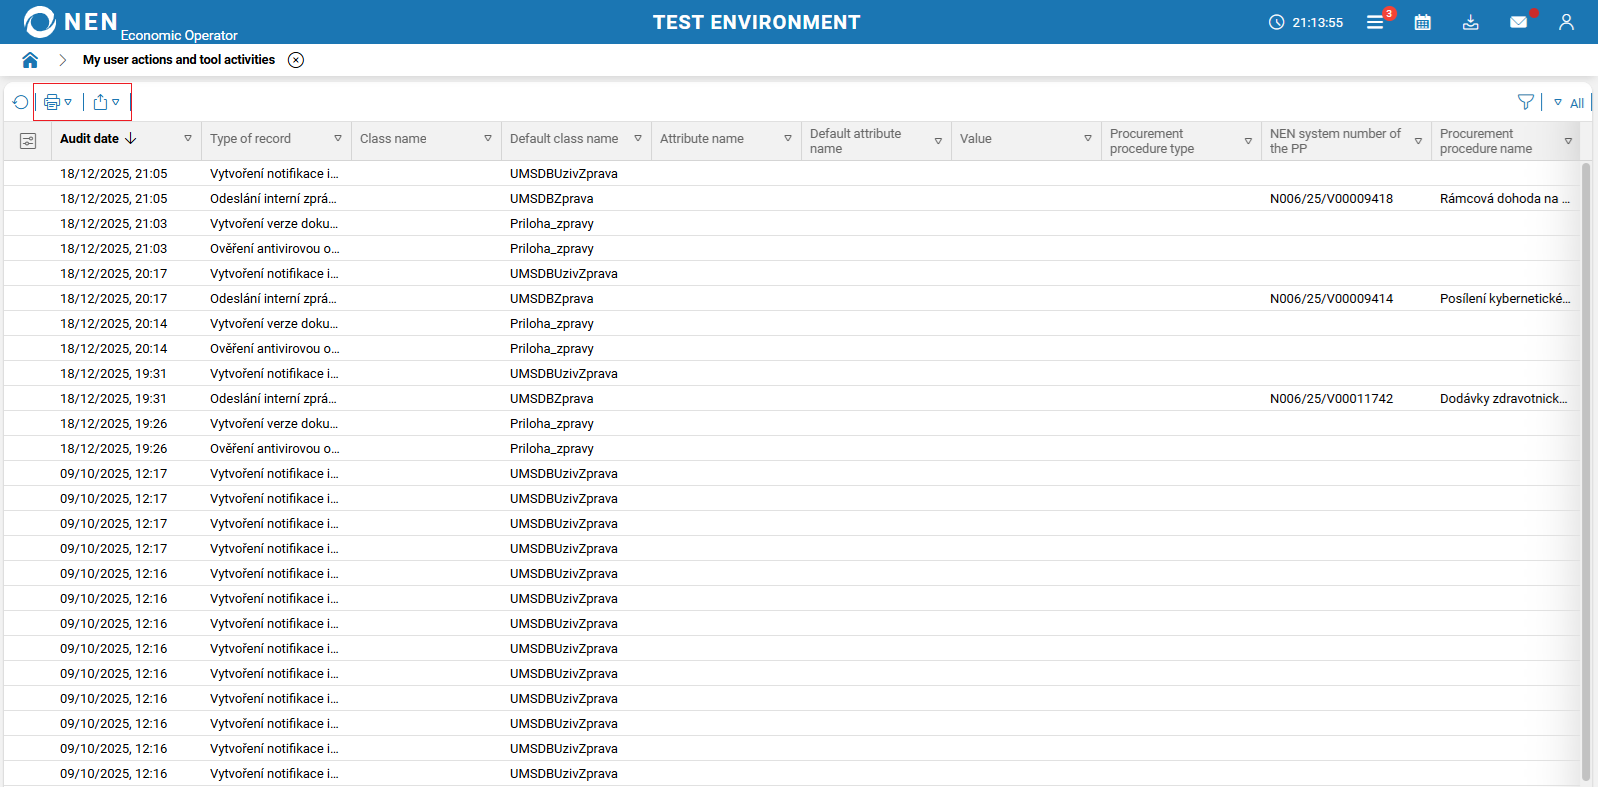Screen dimensions: 1598x787
Task: Click Odeslání interní zprá at 18/12/2025, 20:17
Action: pos(273,299)
